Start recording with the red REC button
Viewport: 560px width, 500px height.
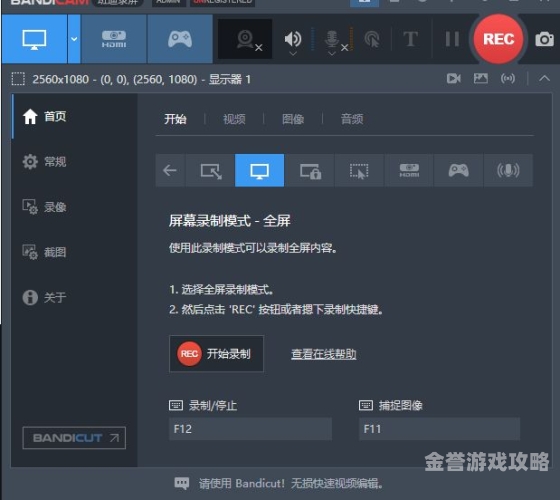498,39
